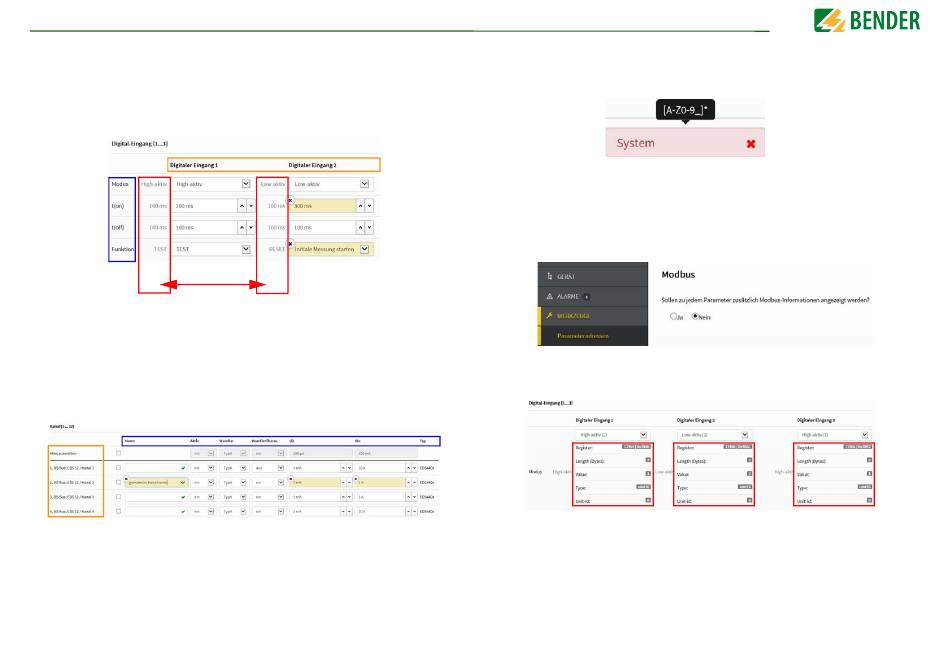Click the Alarme count badge

[x=586, y=297]
